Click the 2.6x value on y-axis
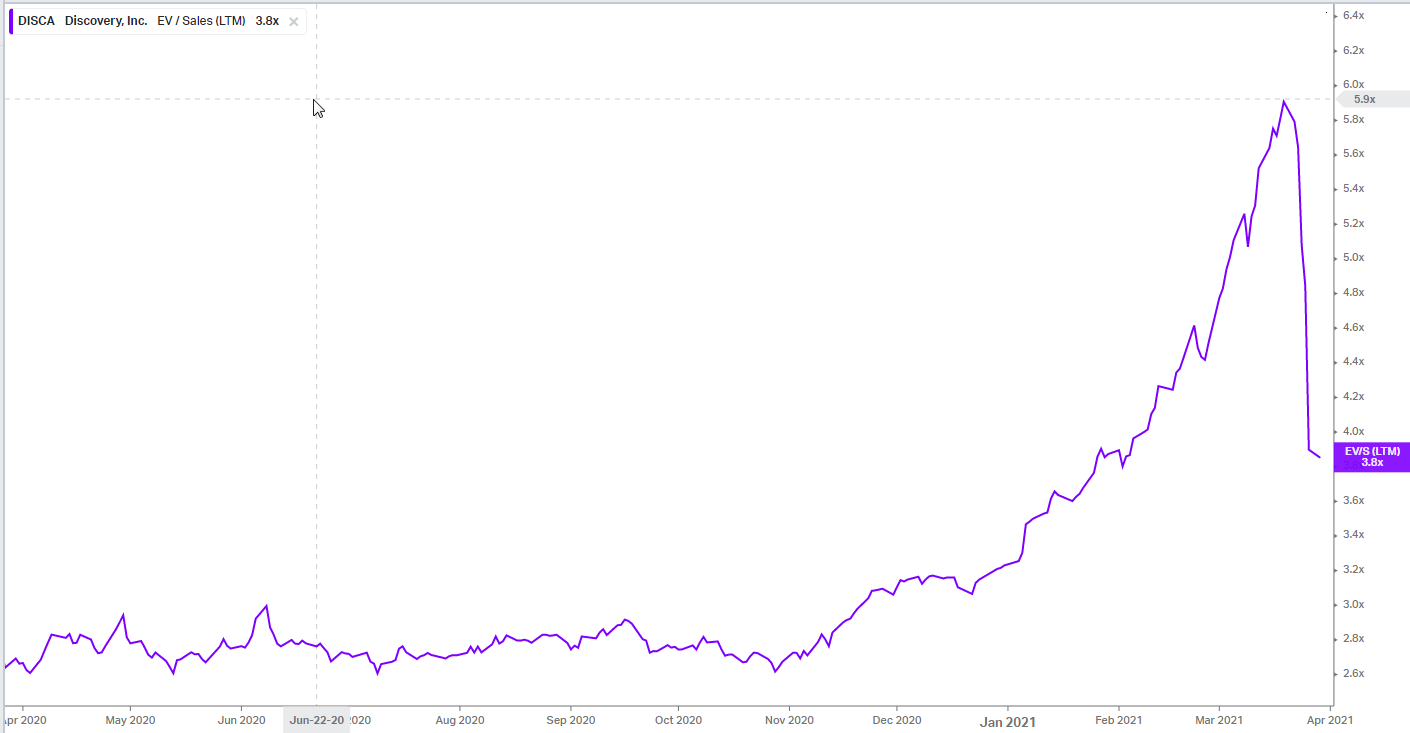Viewport: 1410px width, 733px height. [1353, 673]
